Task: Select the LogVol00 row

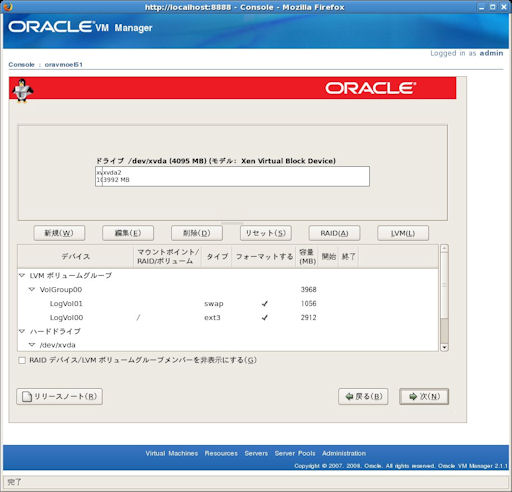Action: pos(228,318)
